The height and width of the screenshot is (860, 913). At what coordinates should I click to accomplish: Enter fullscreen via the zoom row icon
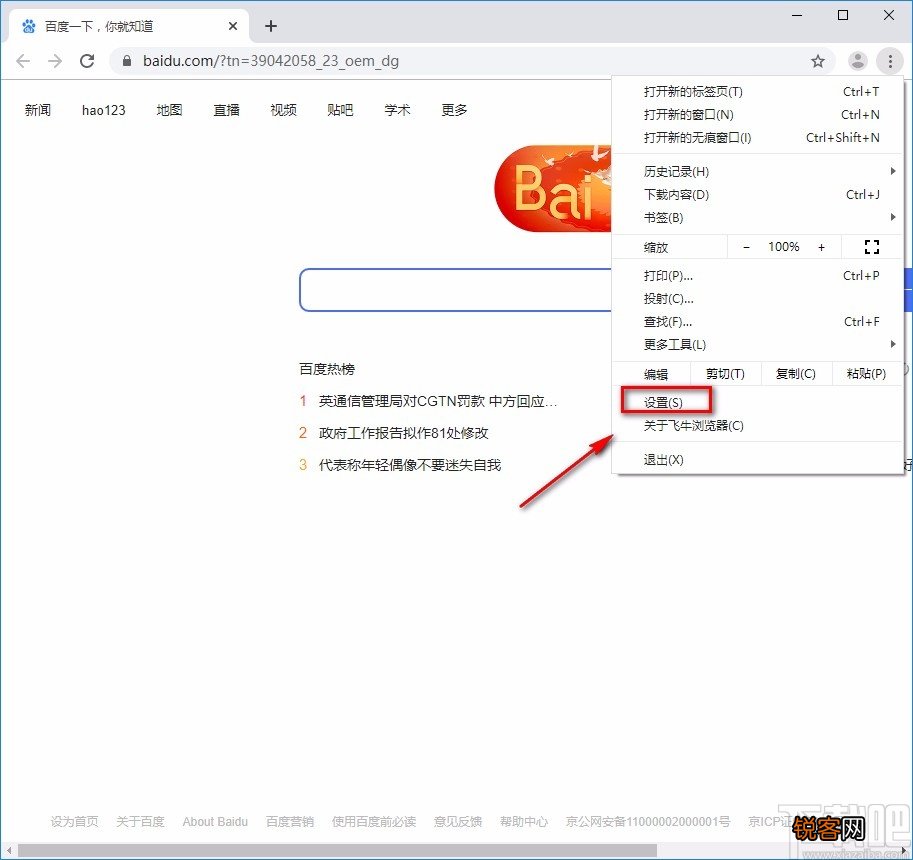click(871, 246)
